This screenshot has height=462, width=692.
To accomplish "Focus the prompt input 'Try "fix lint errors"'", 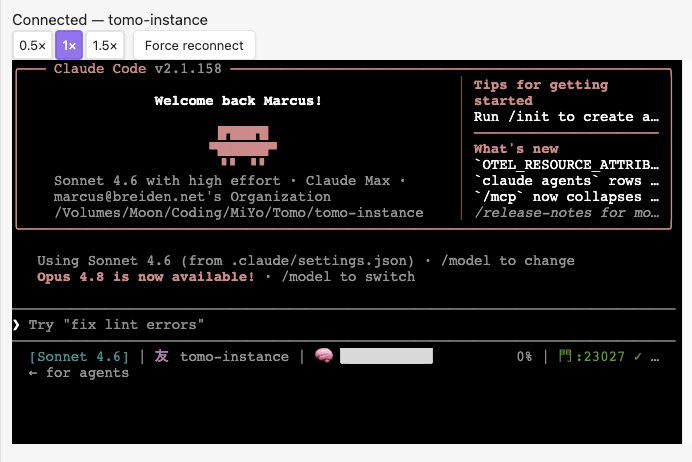I will (x=344, y=325).
